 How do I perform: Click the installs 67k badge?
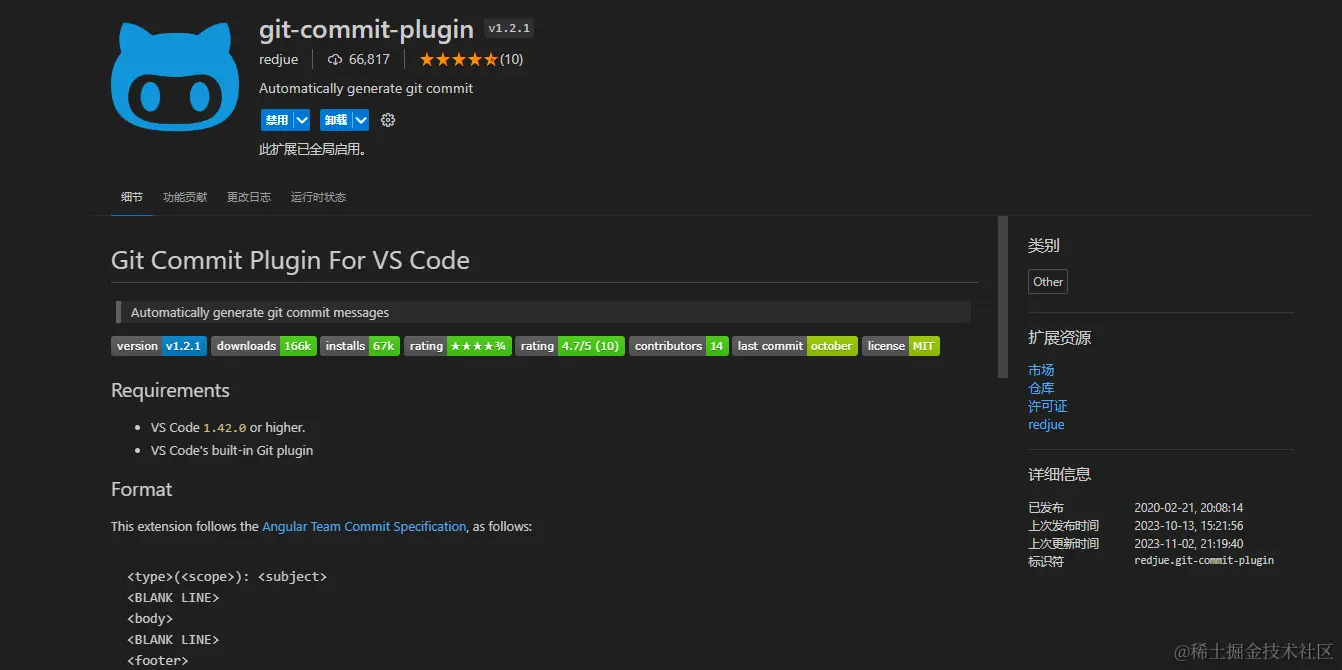pyautogui.click(x=359, y=346)
